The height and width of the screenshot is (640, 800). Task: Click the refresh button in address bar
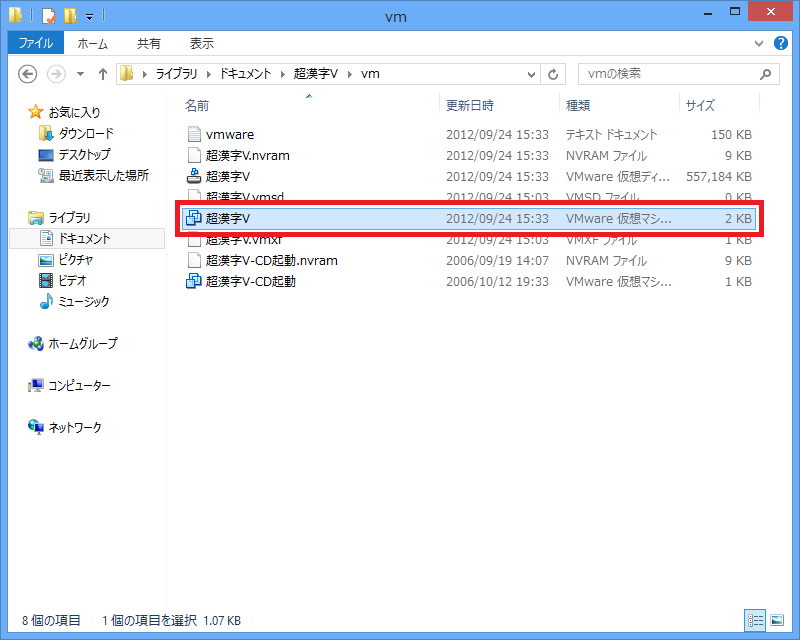pyautogui.click(x=554, y=74)
